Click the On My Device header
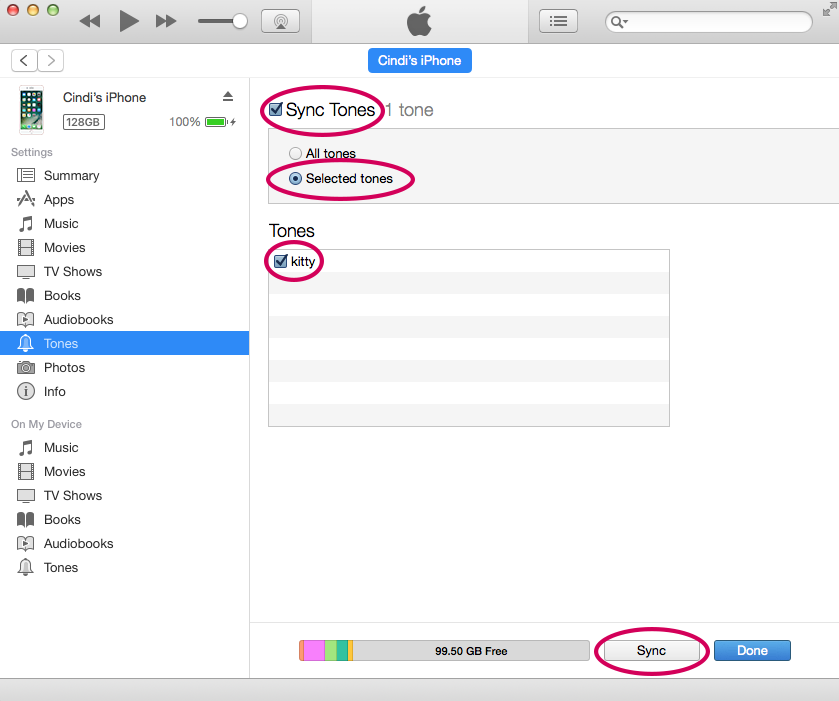 click(x=47, y=424)
